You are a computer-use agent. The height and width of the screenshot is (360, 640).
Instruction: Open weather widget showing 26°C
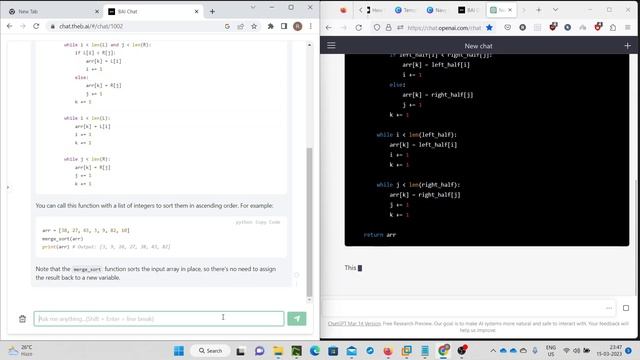click(21, 351)
